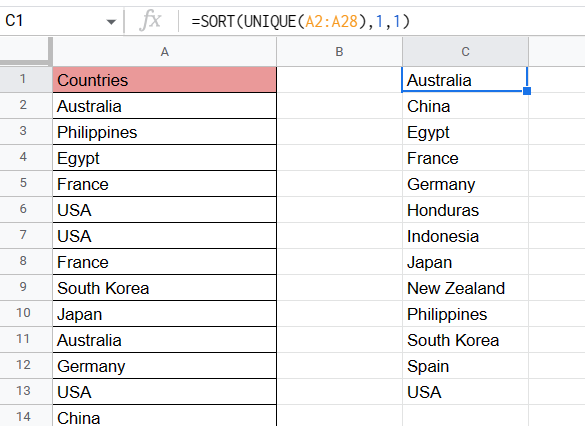Select row 5 header
This screenshot has height=426, width=585.
25,184
